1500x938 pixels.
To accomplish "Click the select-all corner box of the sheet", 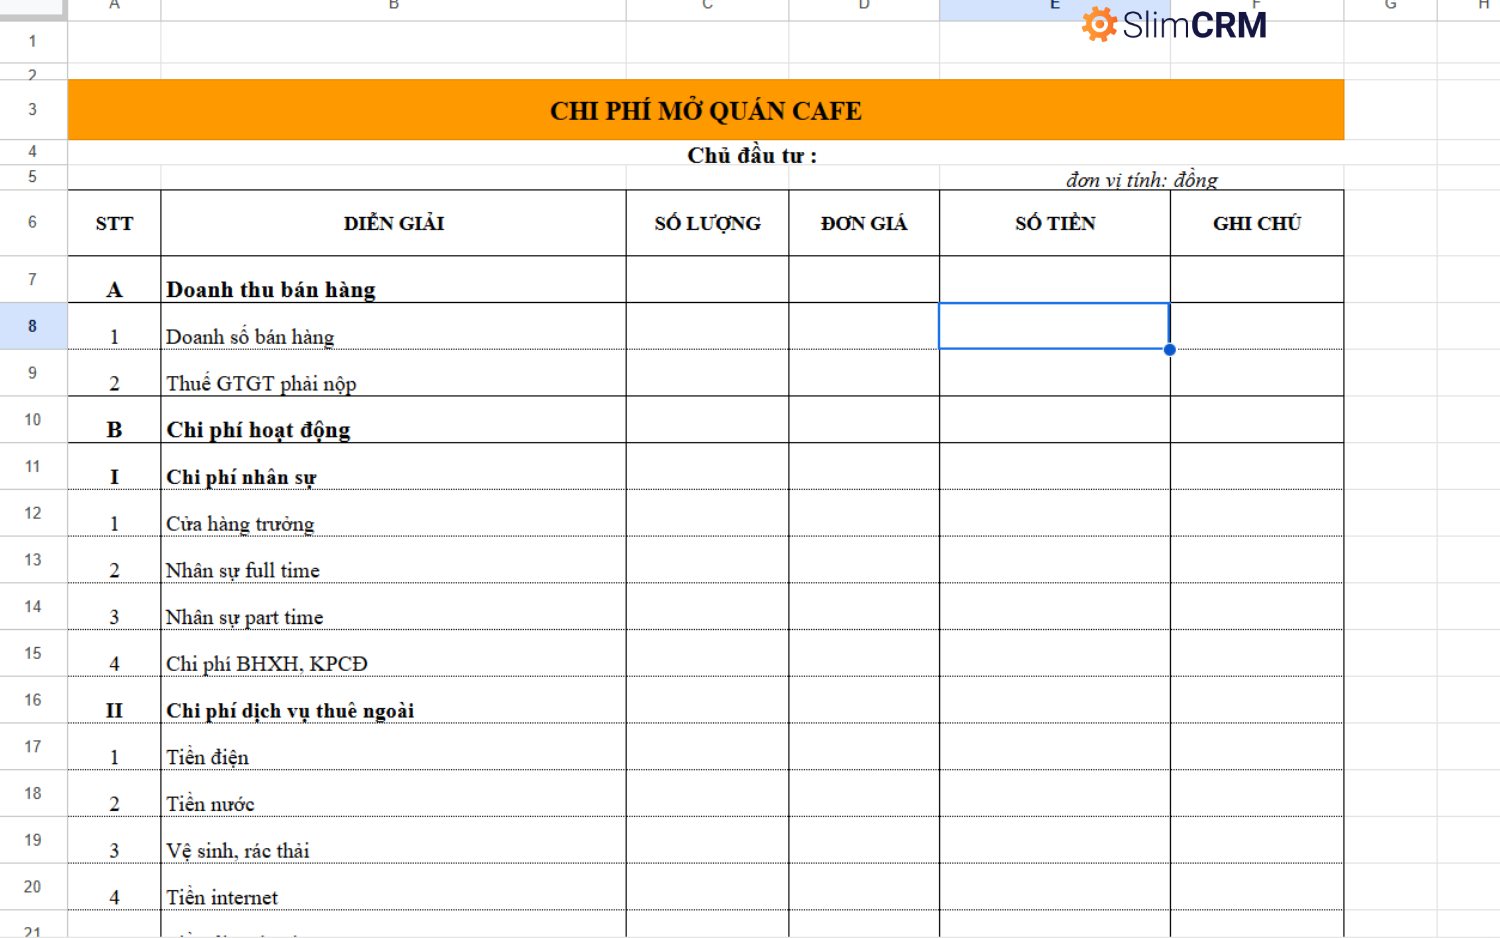I will click(33, 8).
